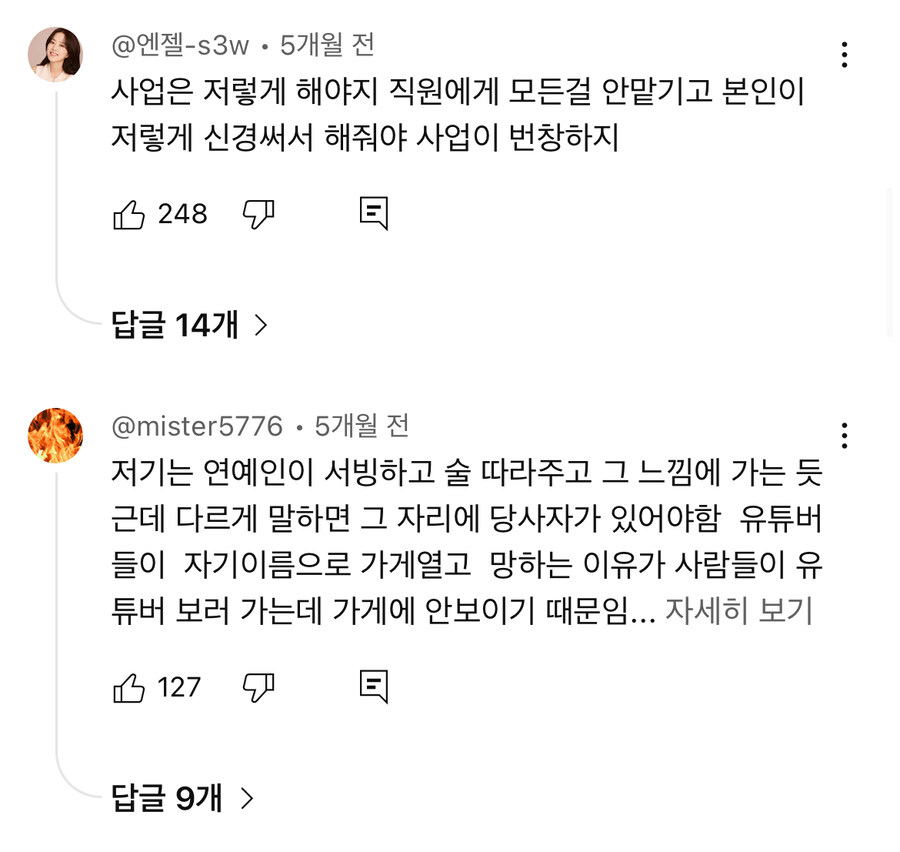Click the 248 like count
The width and height of the screenshot is (900, 852).
coord(182,214)
